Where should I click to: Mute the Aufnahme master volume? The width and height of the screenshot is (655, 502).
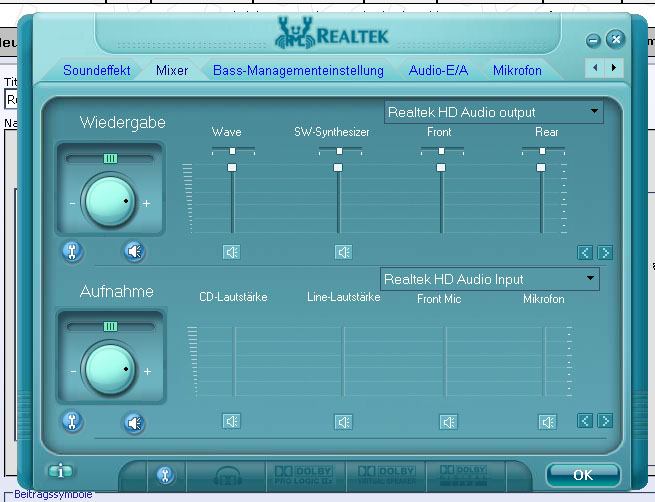[135, 423]
